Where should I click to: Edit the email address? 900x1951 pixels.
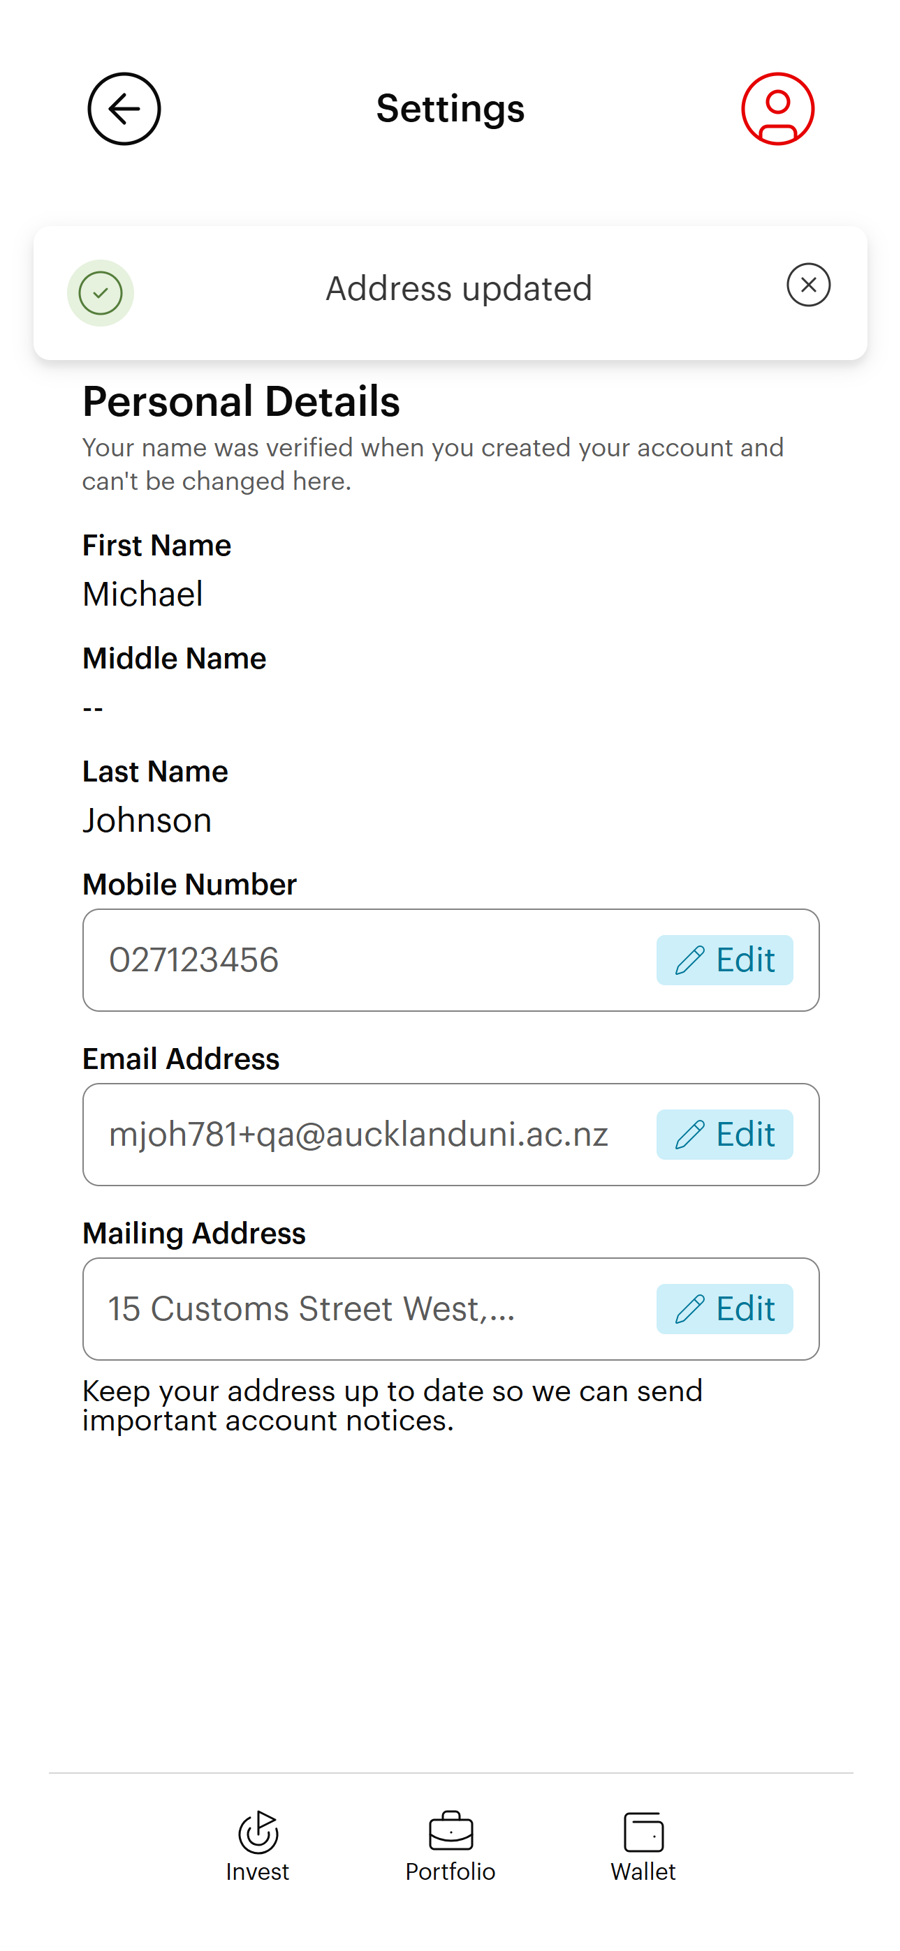725,1134
